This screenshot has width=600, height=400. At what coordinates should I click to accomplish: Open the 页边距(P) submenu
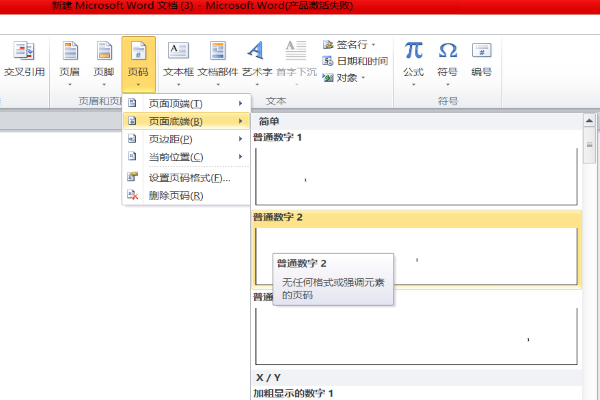[187, 139]
